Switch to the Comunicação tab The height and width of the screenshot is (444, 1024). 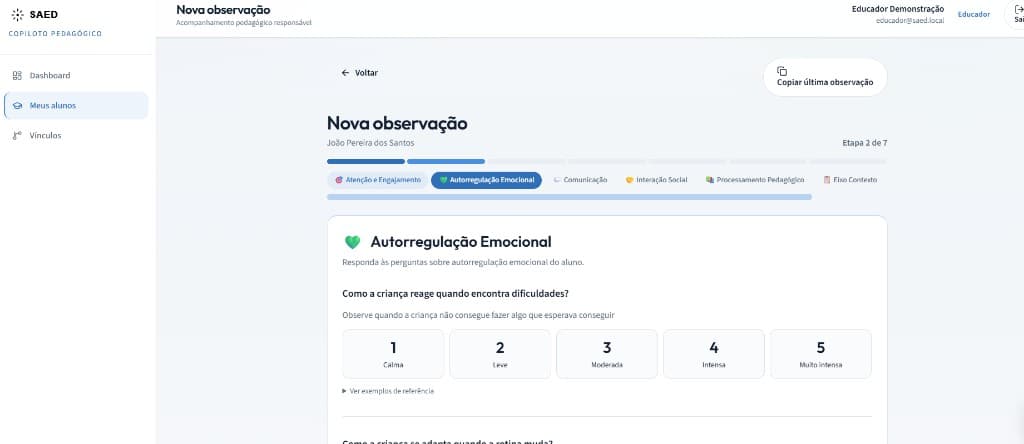click(x=580, y=180)
